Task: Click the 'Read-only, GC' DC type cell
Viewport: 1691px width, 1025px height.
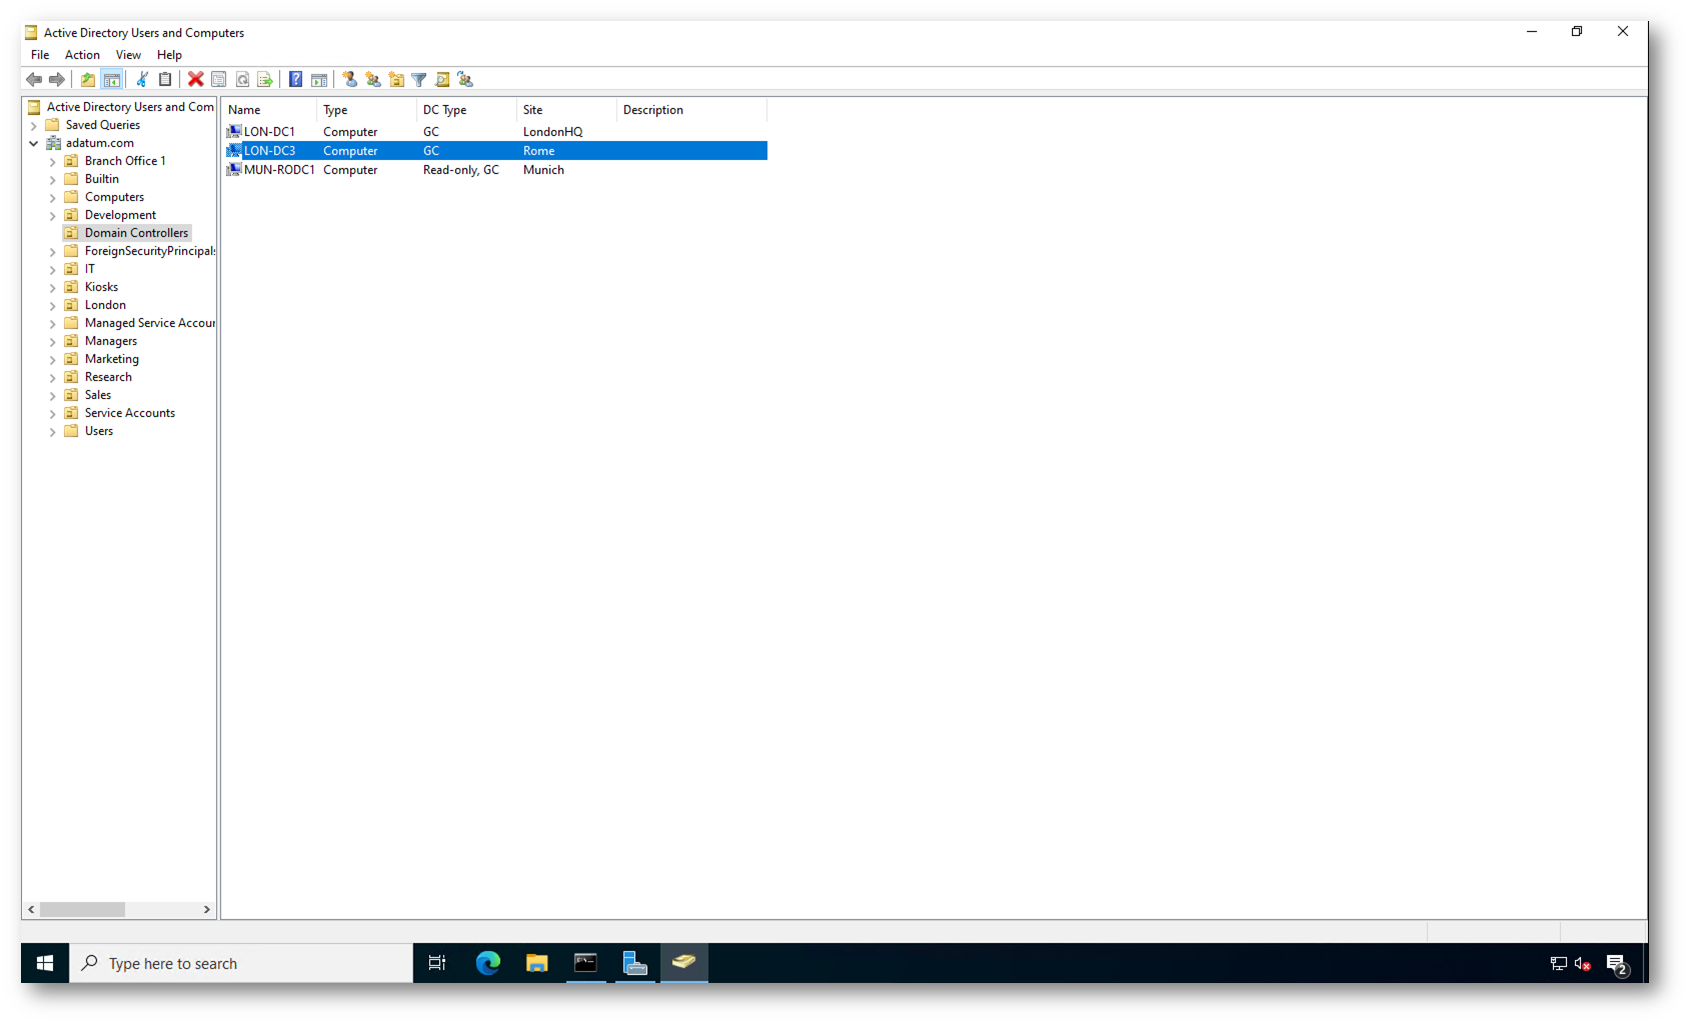Action: [461, 170]
